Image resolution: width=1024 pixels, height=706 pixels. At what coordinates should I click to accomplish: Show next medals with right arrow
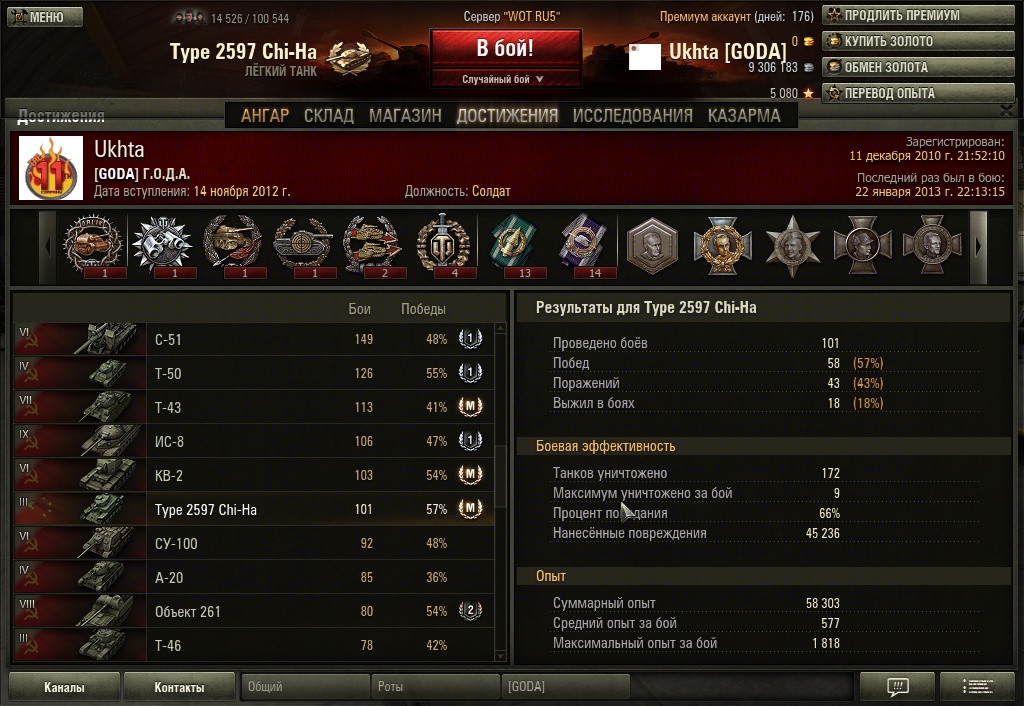(978, 247)
